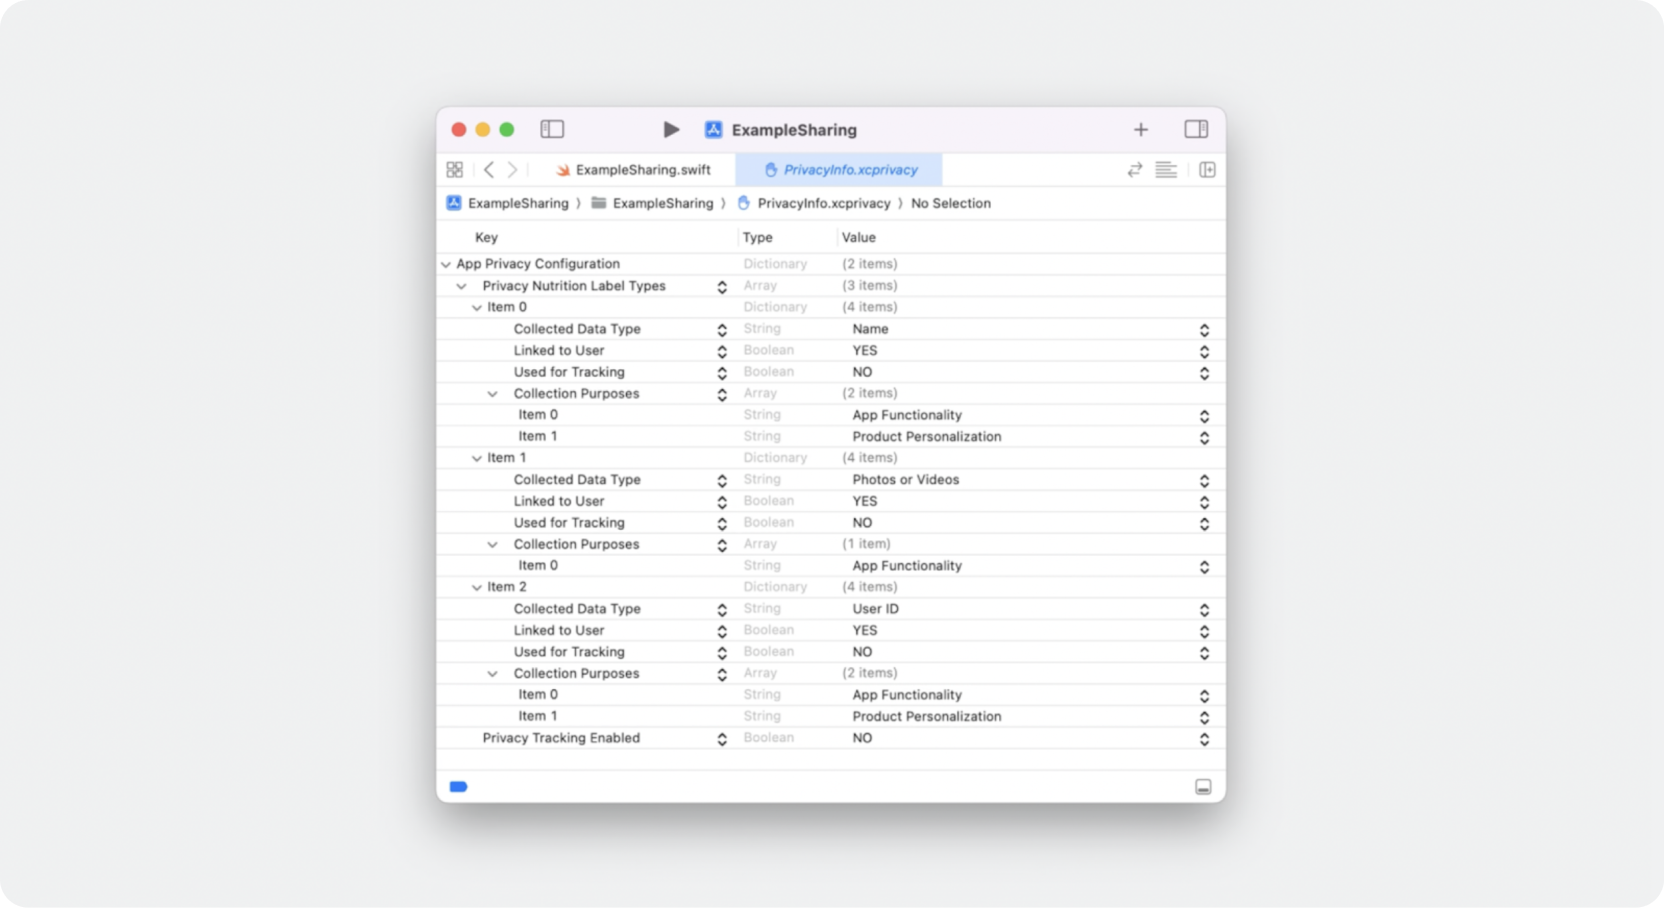This screenshot has height=908, width=1664.
Task: Click the code review arrows icon
Action: 1134,170
